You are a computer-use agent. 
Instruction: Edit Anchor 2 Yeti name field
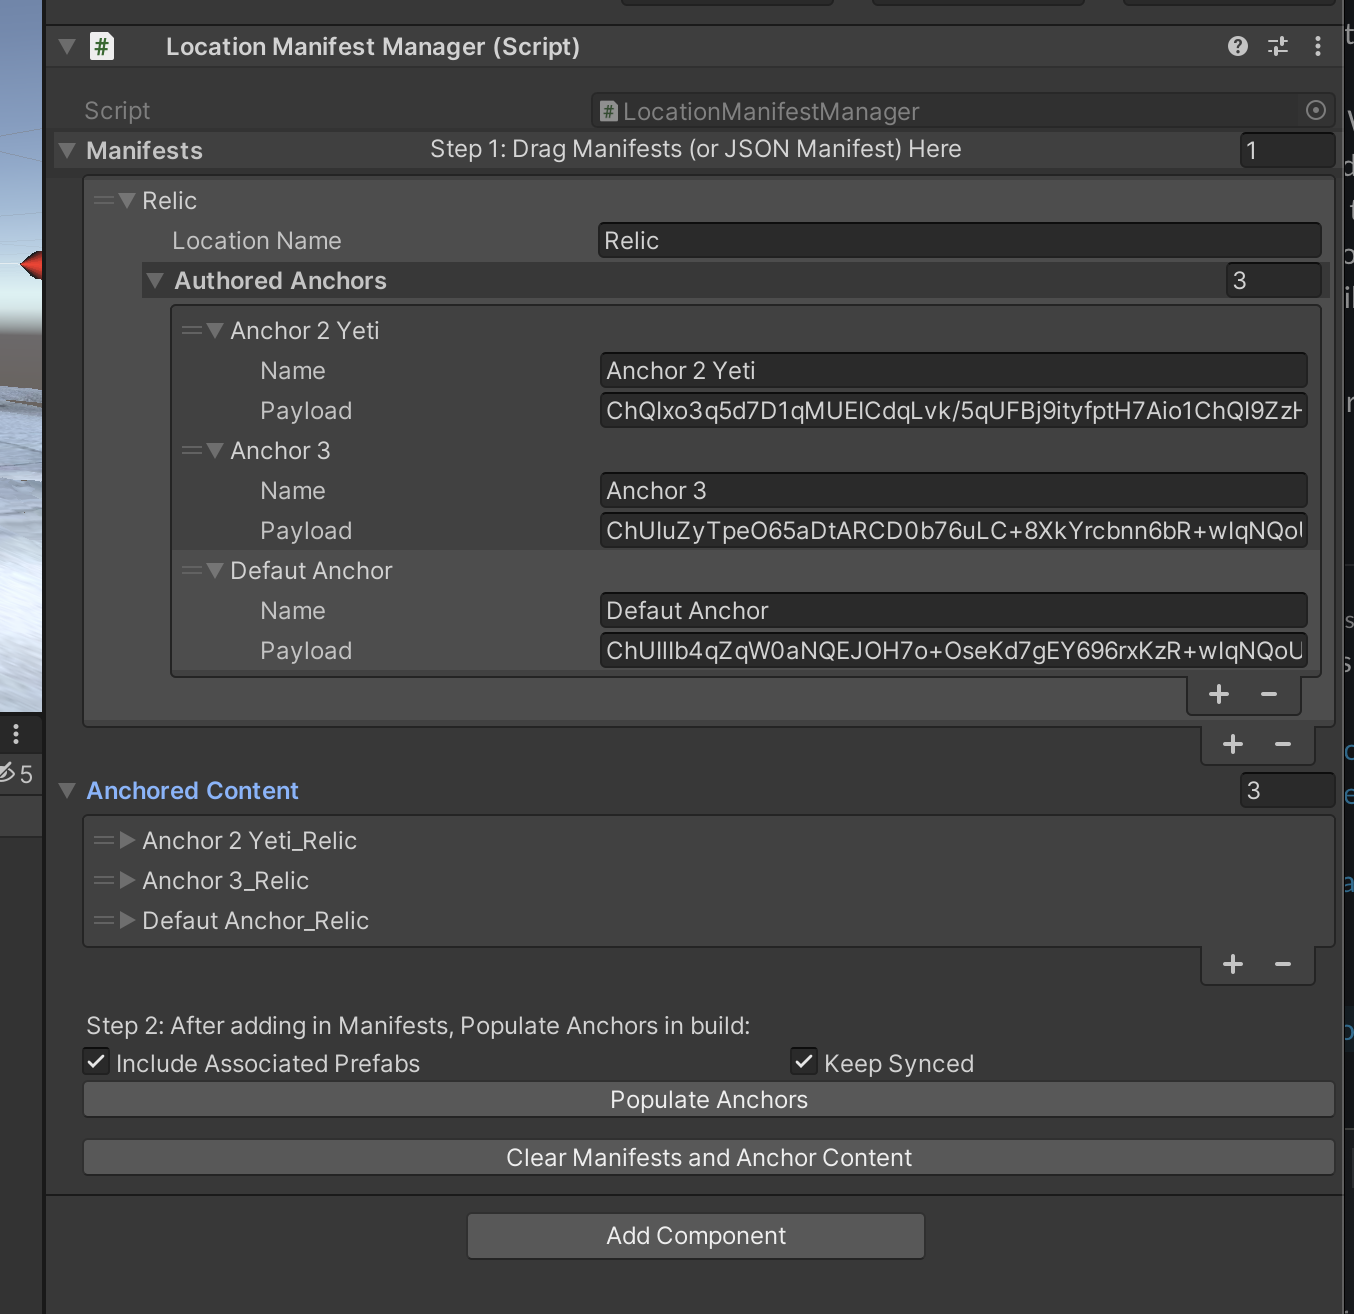tap(954, 371)
